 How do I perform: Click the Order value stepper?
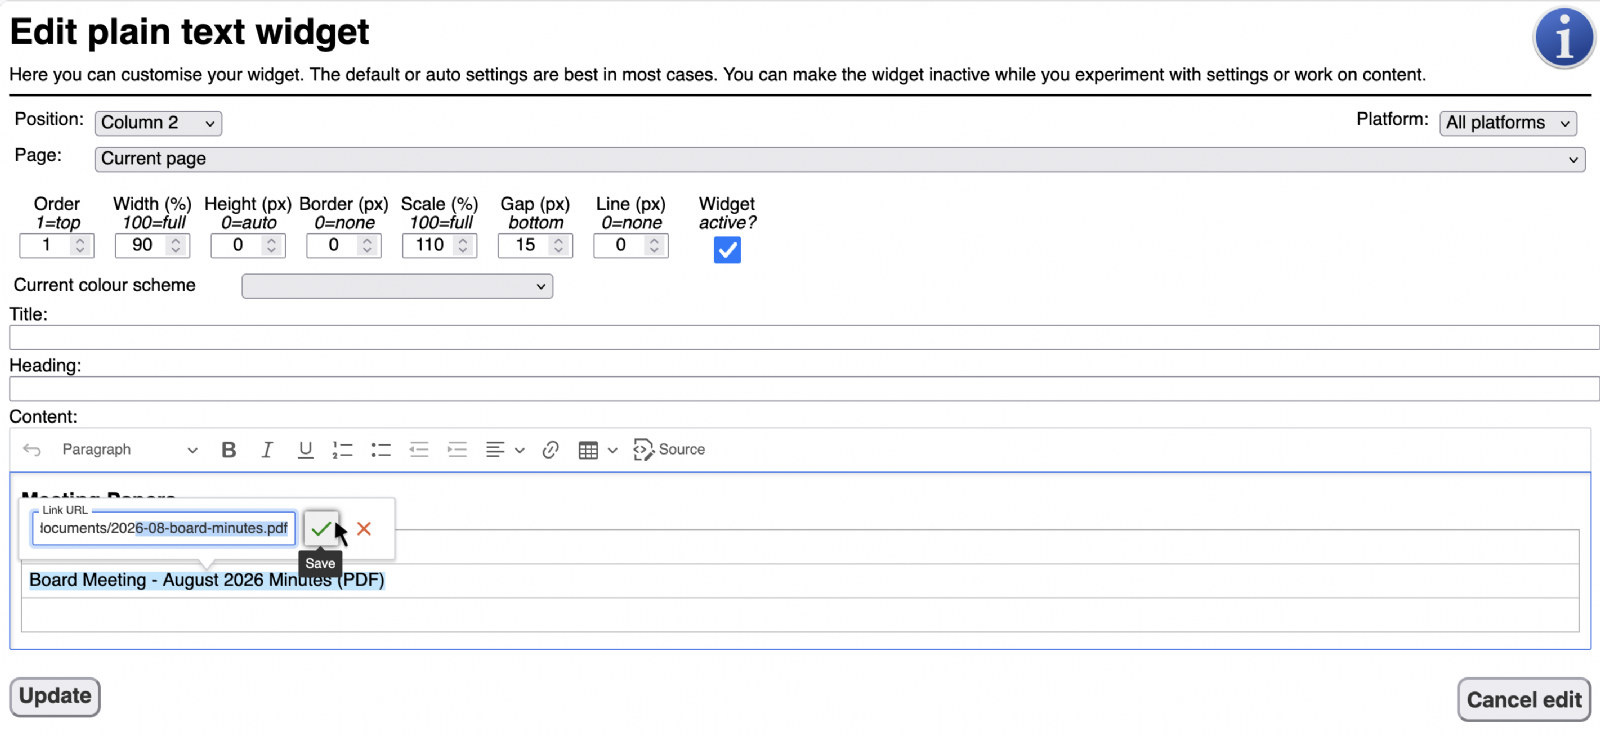coord(80,245)
